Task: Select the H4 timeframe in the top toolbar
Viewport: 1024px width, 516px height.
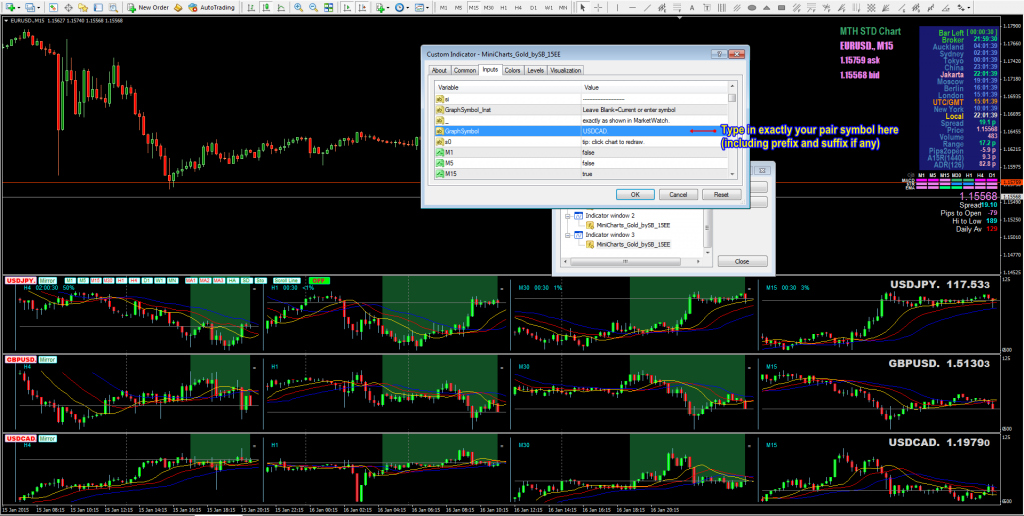Action: (x=519, y=8)
